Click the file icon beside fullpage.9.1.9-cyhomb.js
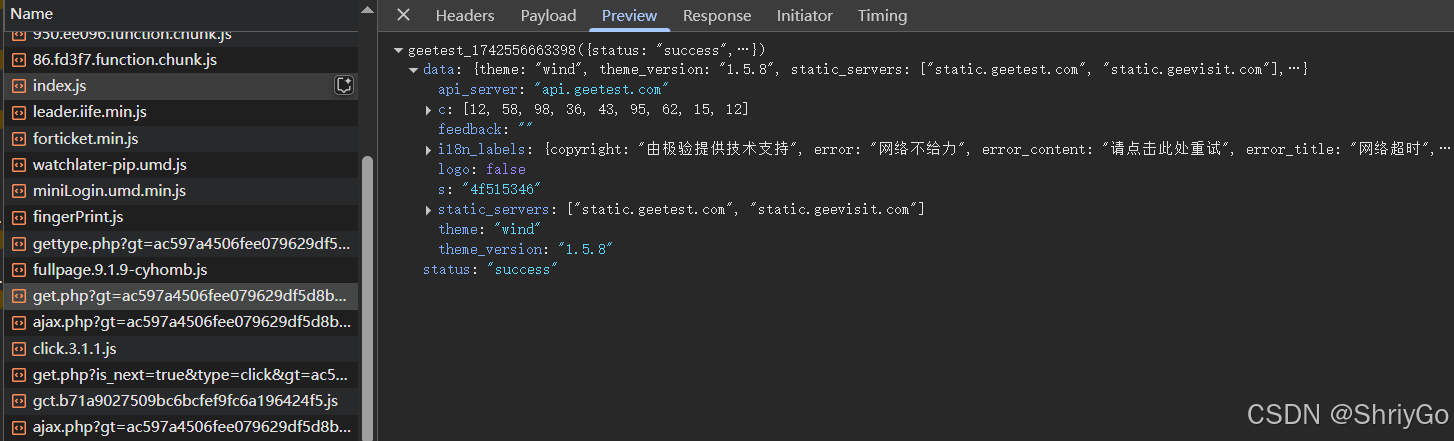 click(18, 270)
